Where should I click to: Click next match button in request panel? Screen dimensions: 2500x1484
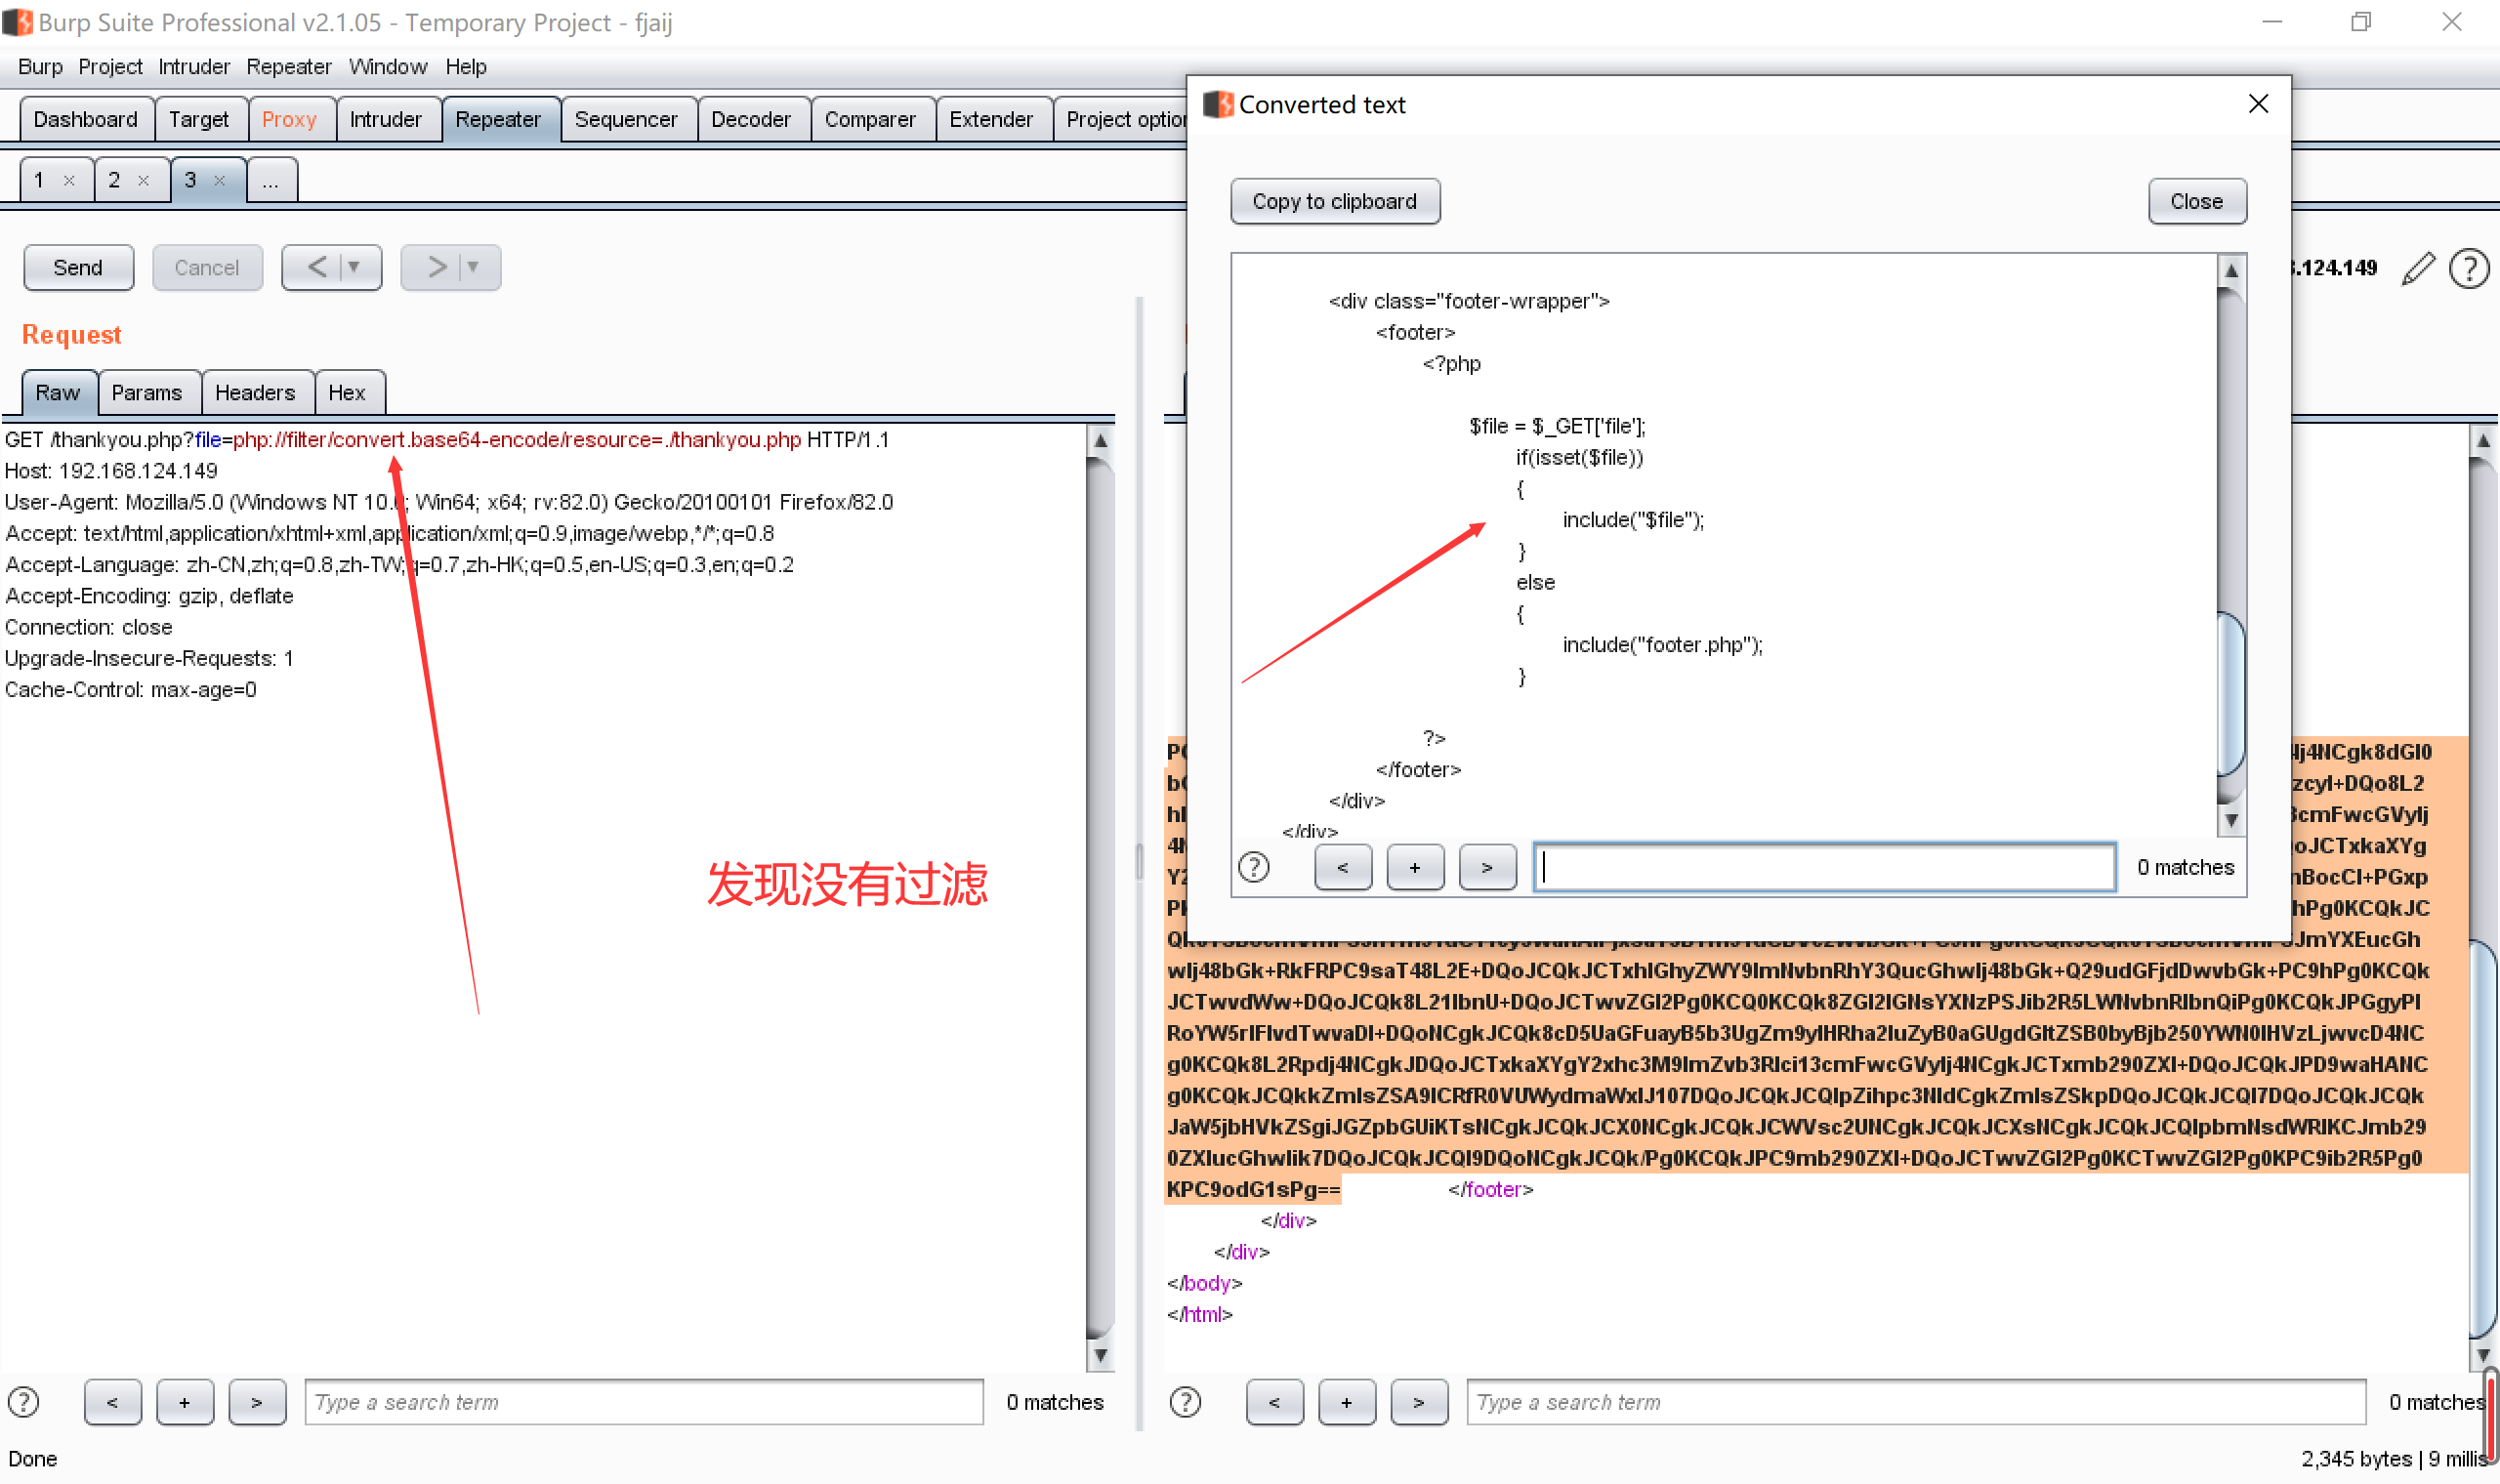(x=257, y=1402)
